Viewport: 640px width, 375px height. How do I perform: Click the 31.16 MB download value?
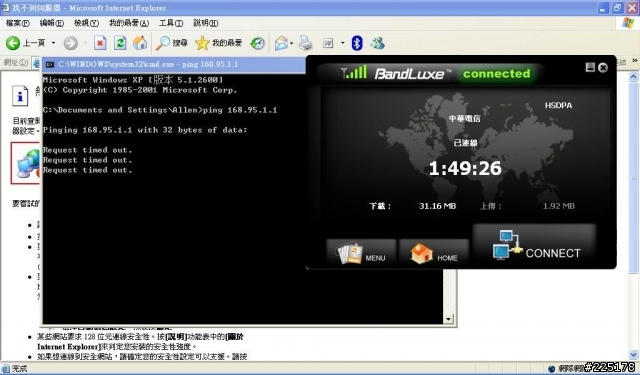coord(437,206)
